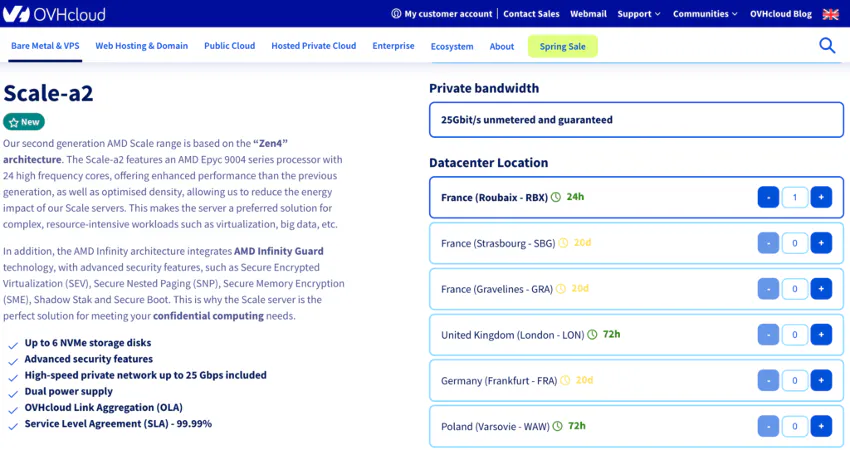Select Poland (Varsovie - WAW) datacenter row

(x=636, y=426)
